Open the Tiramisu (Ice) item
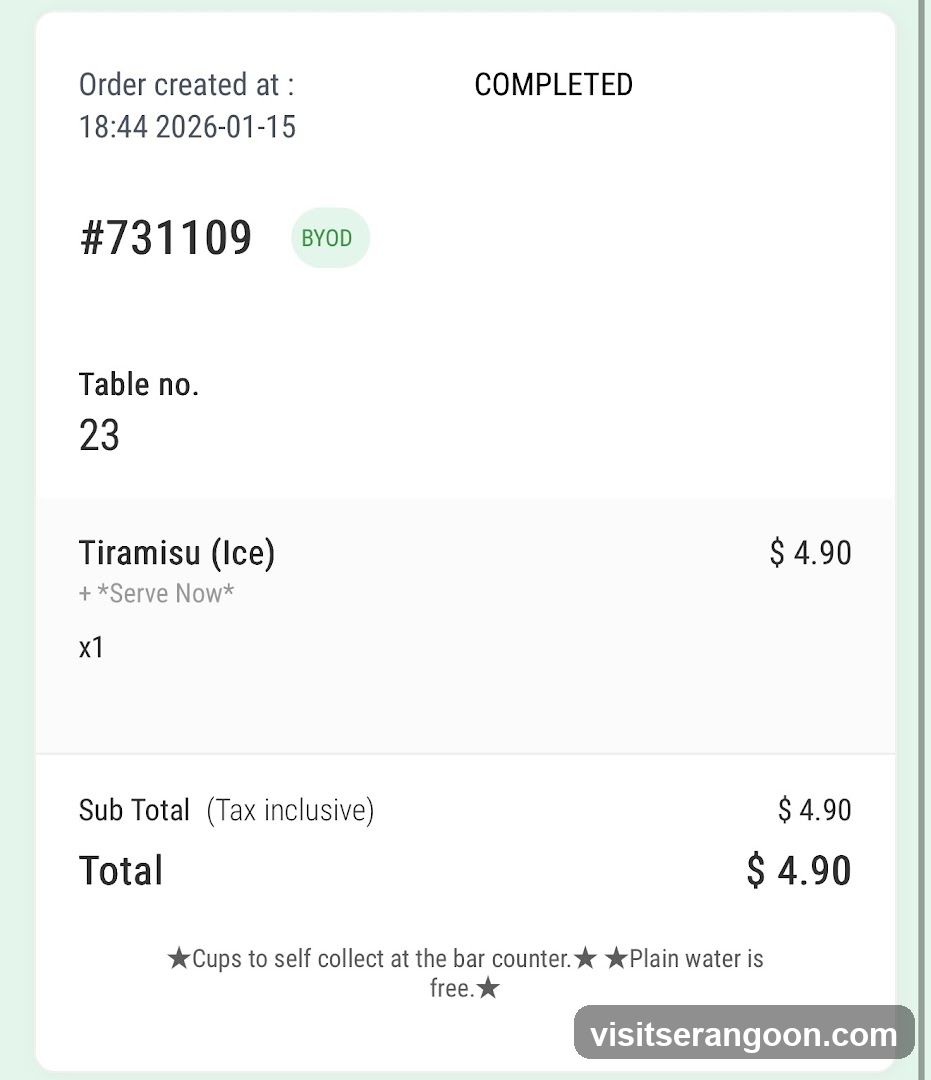 177,552
